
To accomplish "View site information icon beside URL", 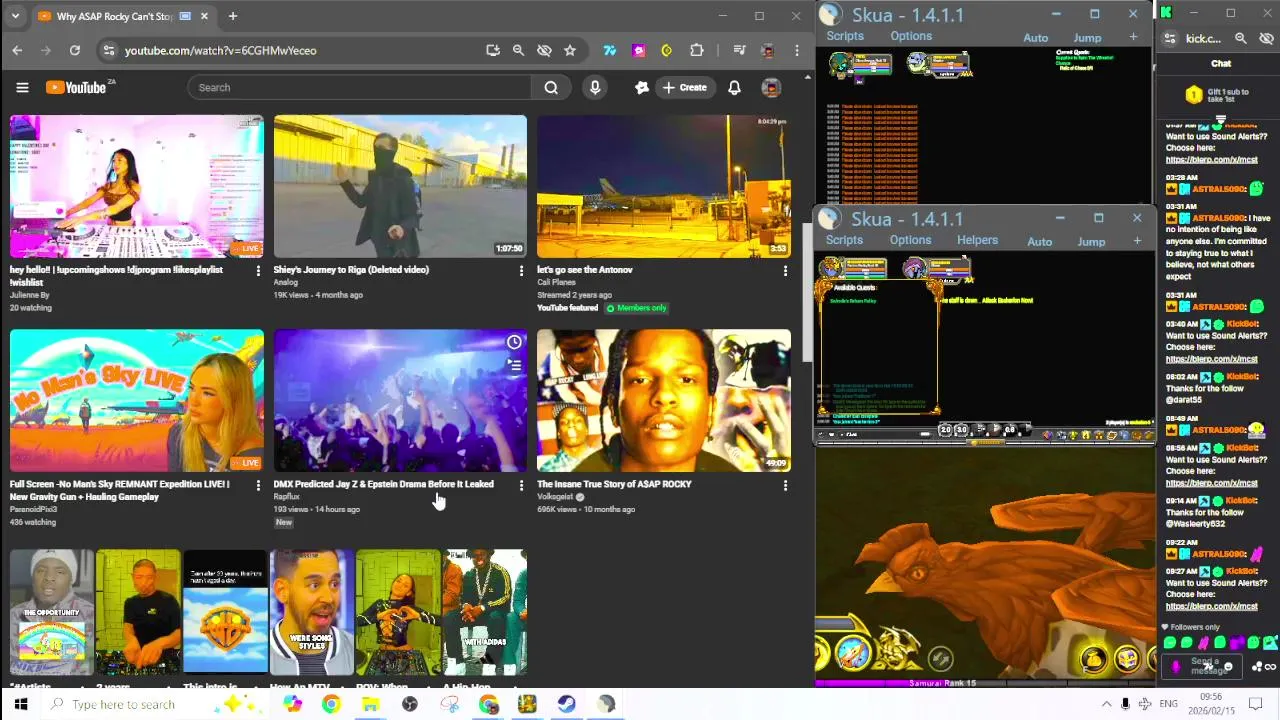I will coord(109,50).
